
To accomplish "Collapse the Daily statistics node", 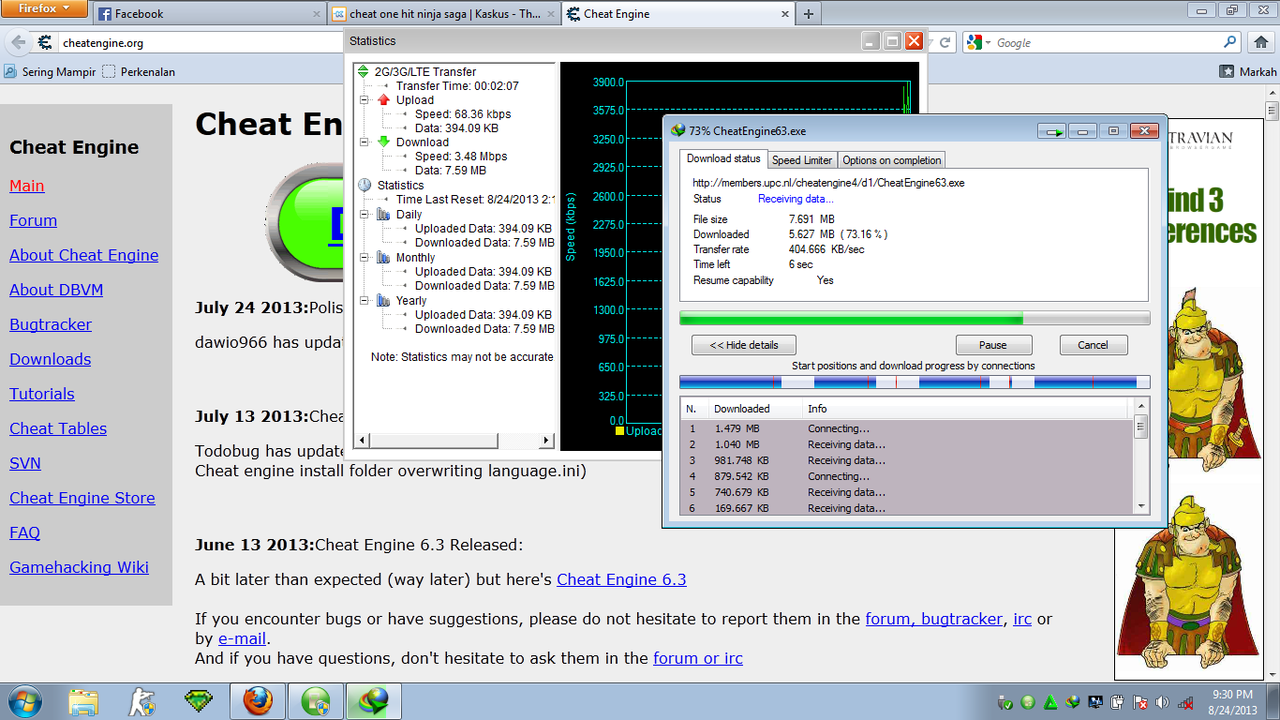I will [365, 215].
